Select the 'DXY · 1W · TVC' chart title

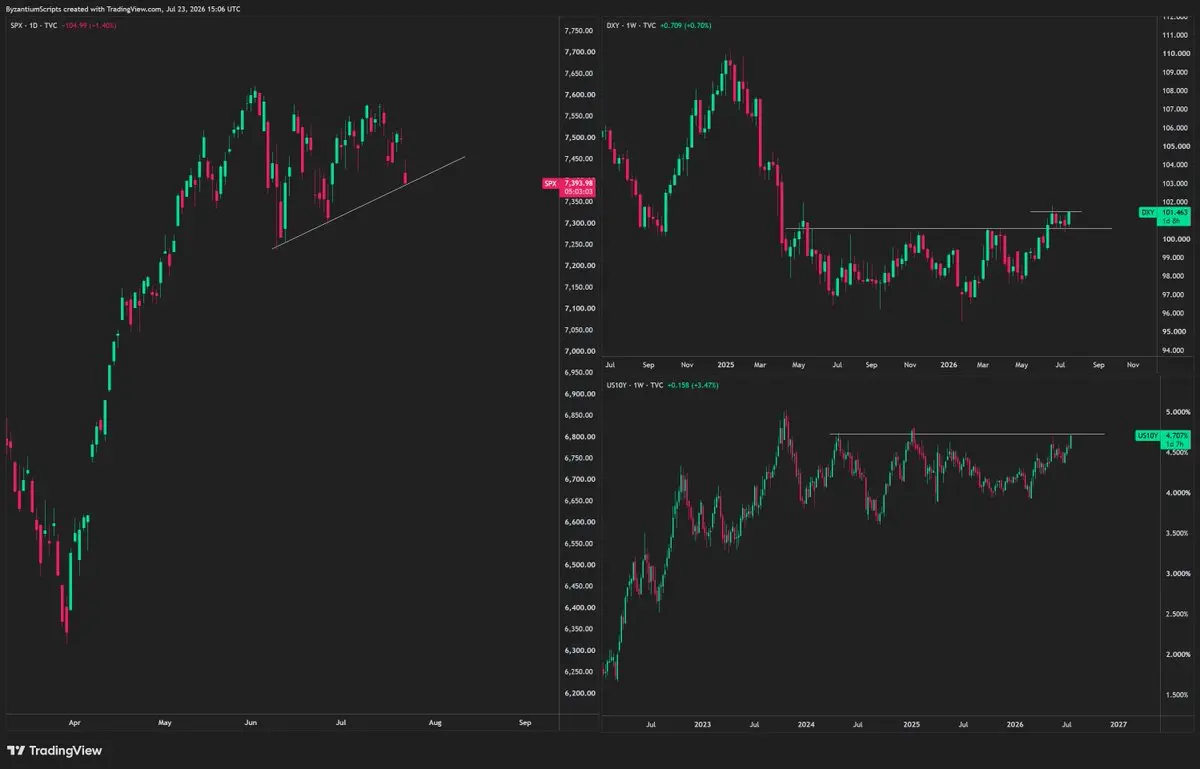(633, 24)
